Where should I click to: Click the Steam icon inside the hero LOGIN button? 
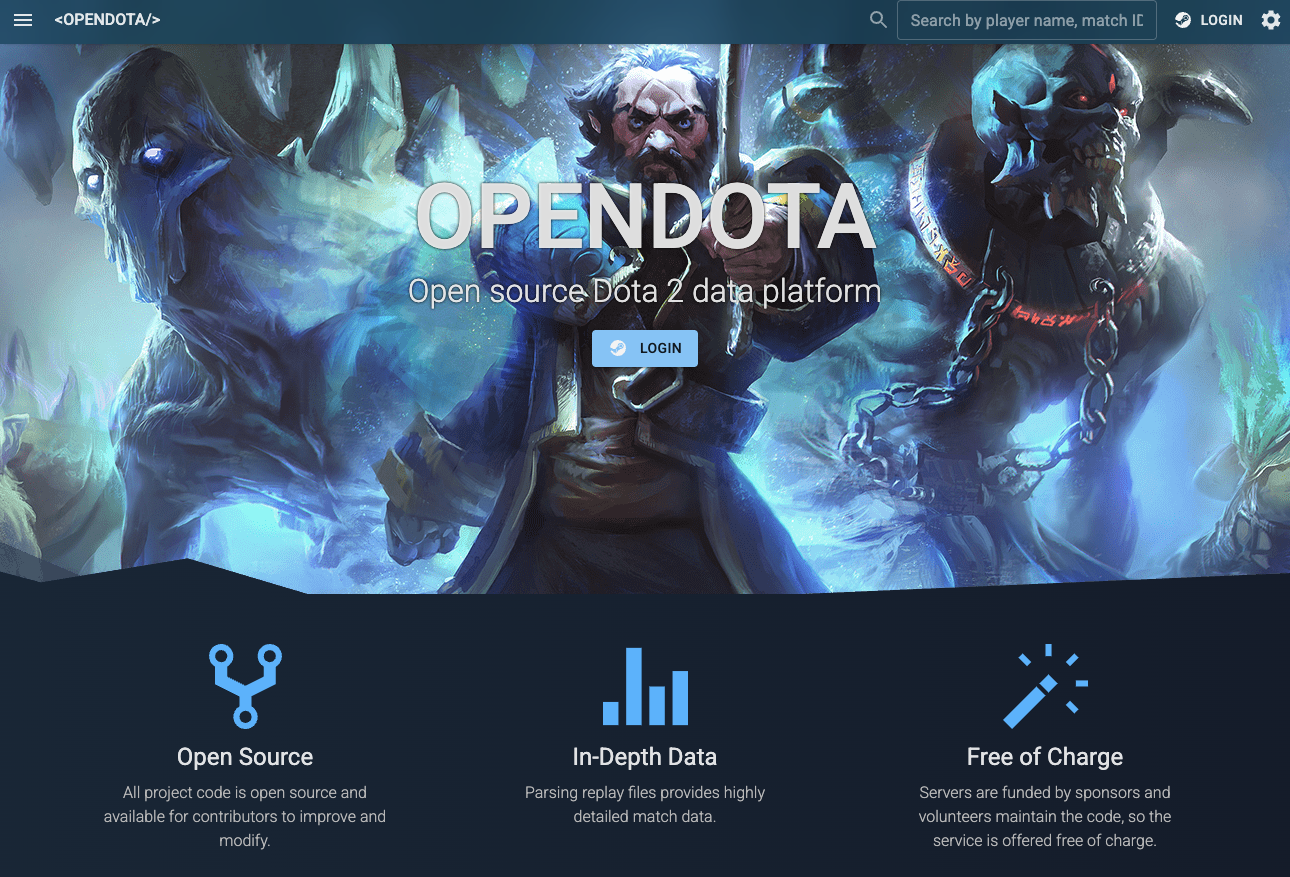click(618, 348)
